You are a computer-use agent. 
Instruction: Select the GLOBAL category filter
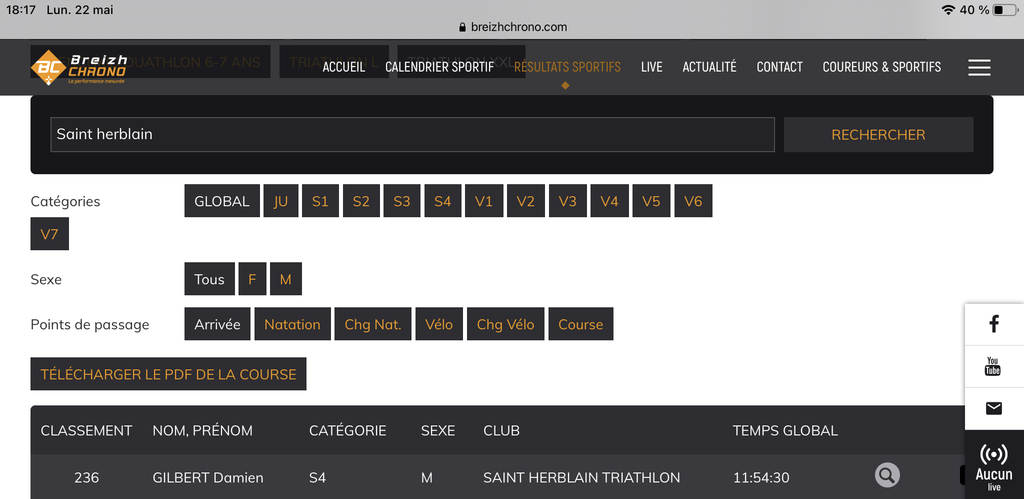coord(222,201)
